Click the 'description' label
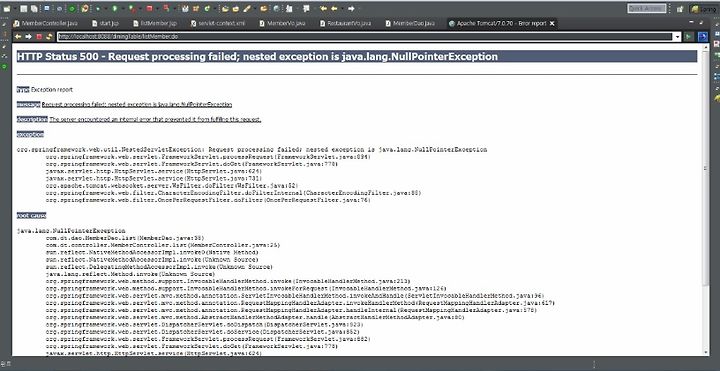The width and height of the screenshot is (720, 371). pos(32,119)
